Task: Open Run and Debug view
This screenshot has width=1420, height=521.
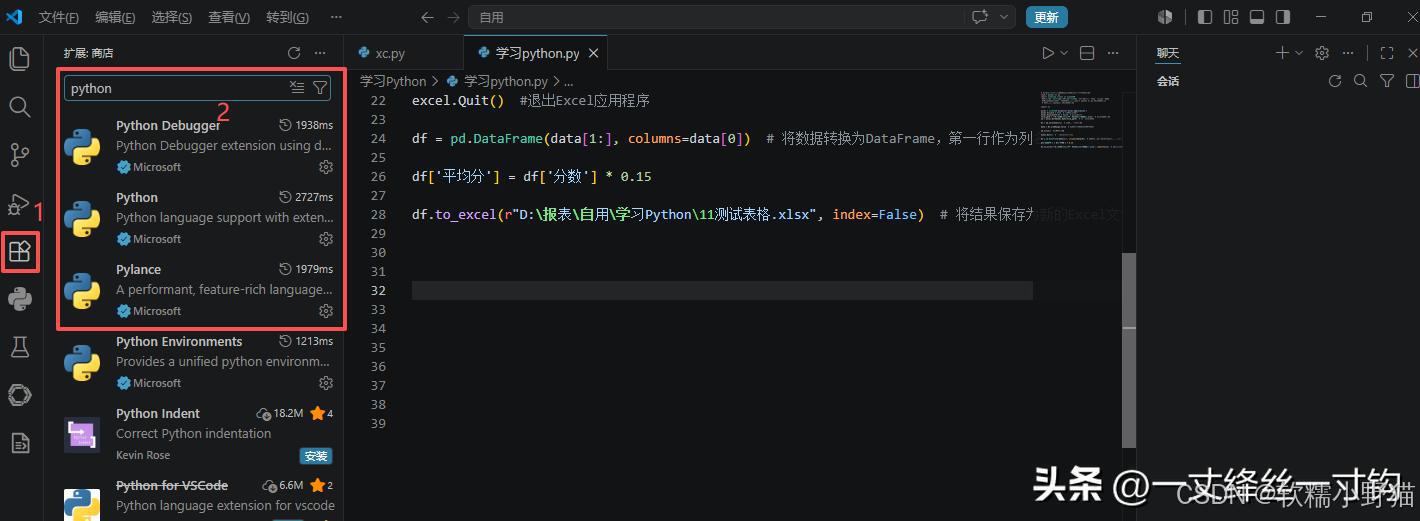Action: [19, 203]
